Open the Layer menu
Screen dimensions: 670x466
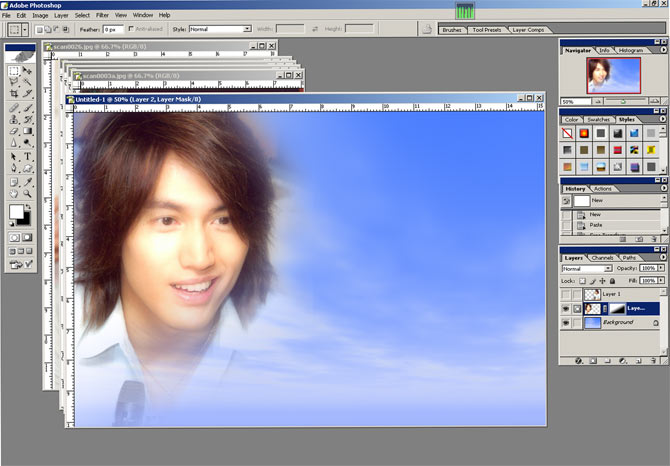(x=61, y=15)
